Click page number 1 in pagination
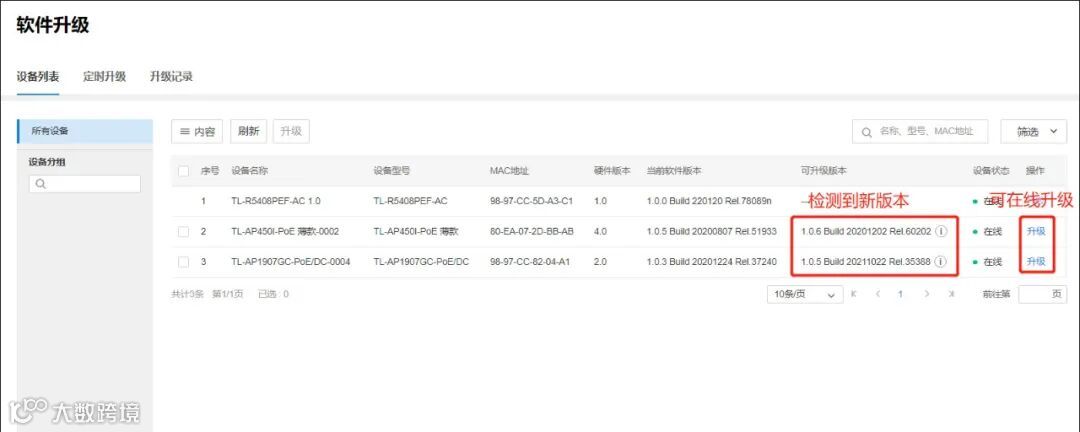The width and height of the screenshot is (1080, 432). [x=900, y=294]
